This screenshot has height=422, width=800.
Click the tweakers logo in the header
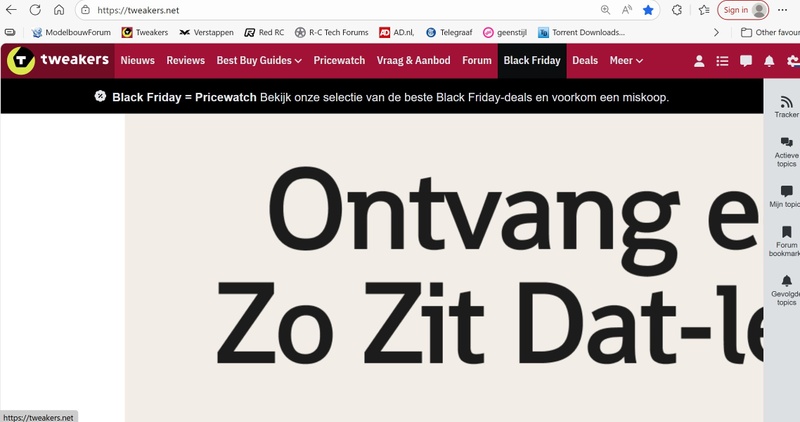click(x=58, y=60)
